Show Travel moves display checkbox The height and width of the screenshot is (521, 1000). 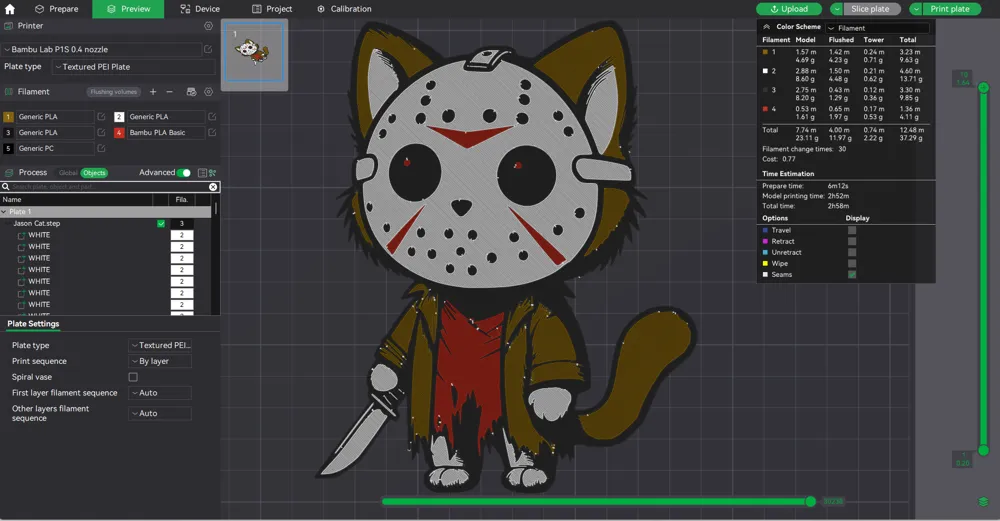pyautogui.click(x=852, y=230)
